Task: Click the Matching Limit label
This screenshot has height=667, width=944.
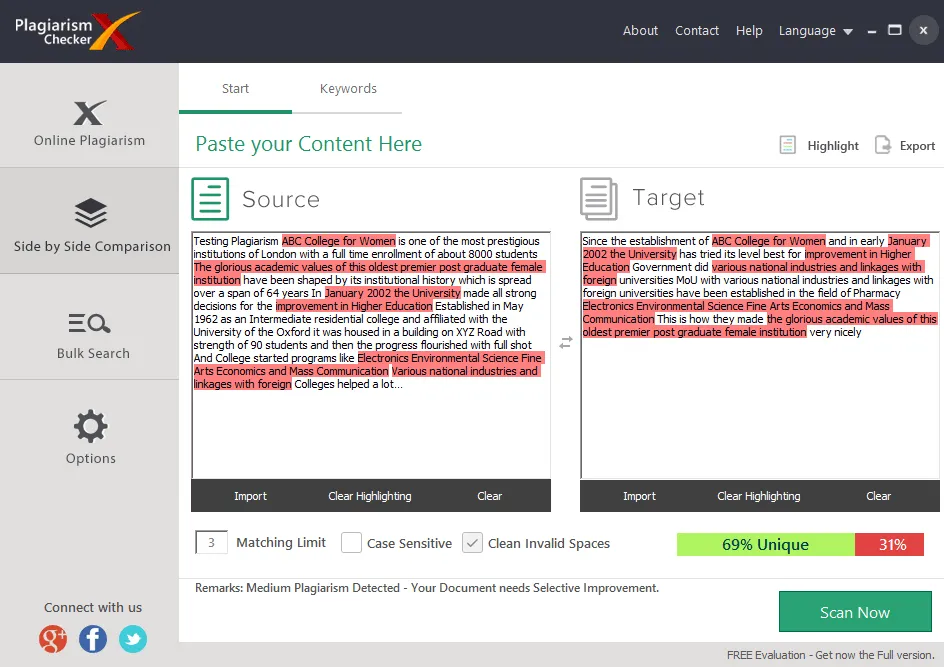Action: (281, 542)
